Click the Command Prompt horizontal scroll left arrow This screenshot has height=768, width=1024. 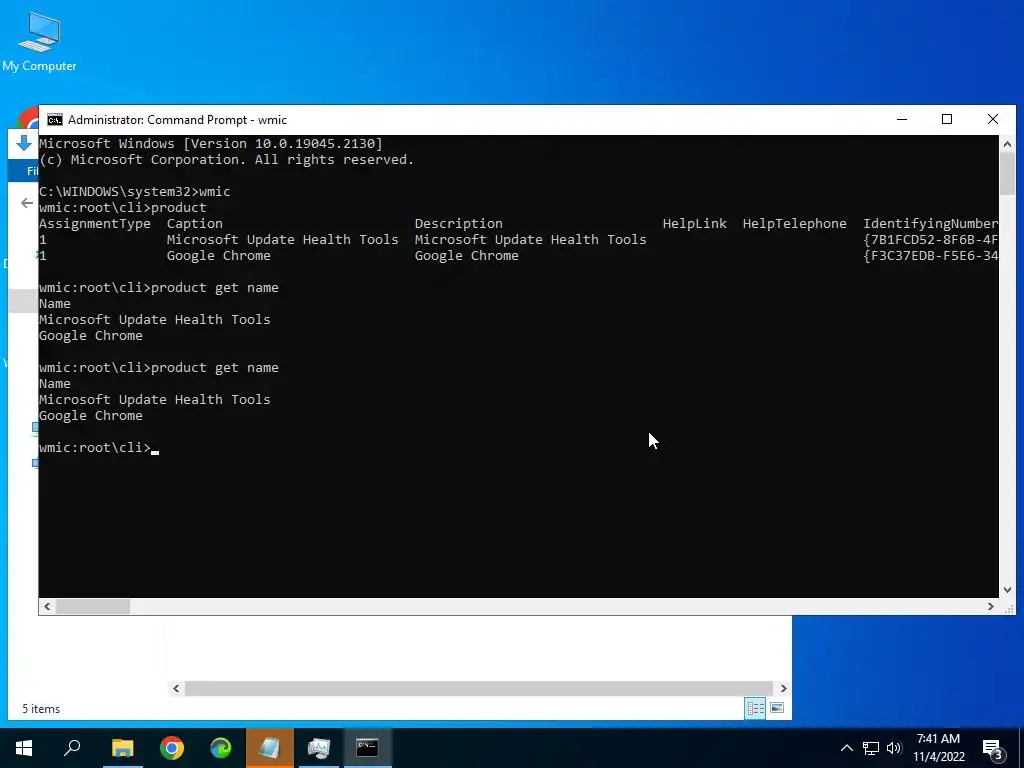pyautogui.click(x=47, y=607)
